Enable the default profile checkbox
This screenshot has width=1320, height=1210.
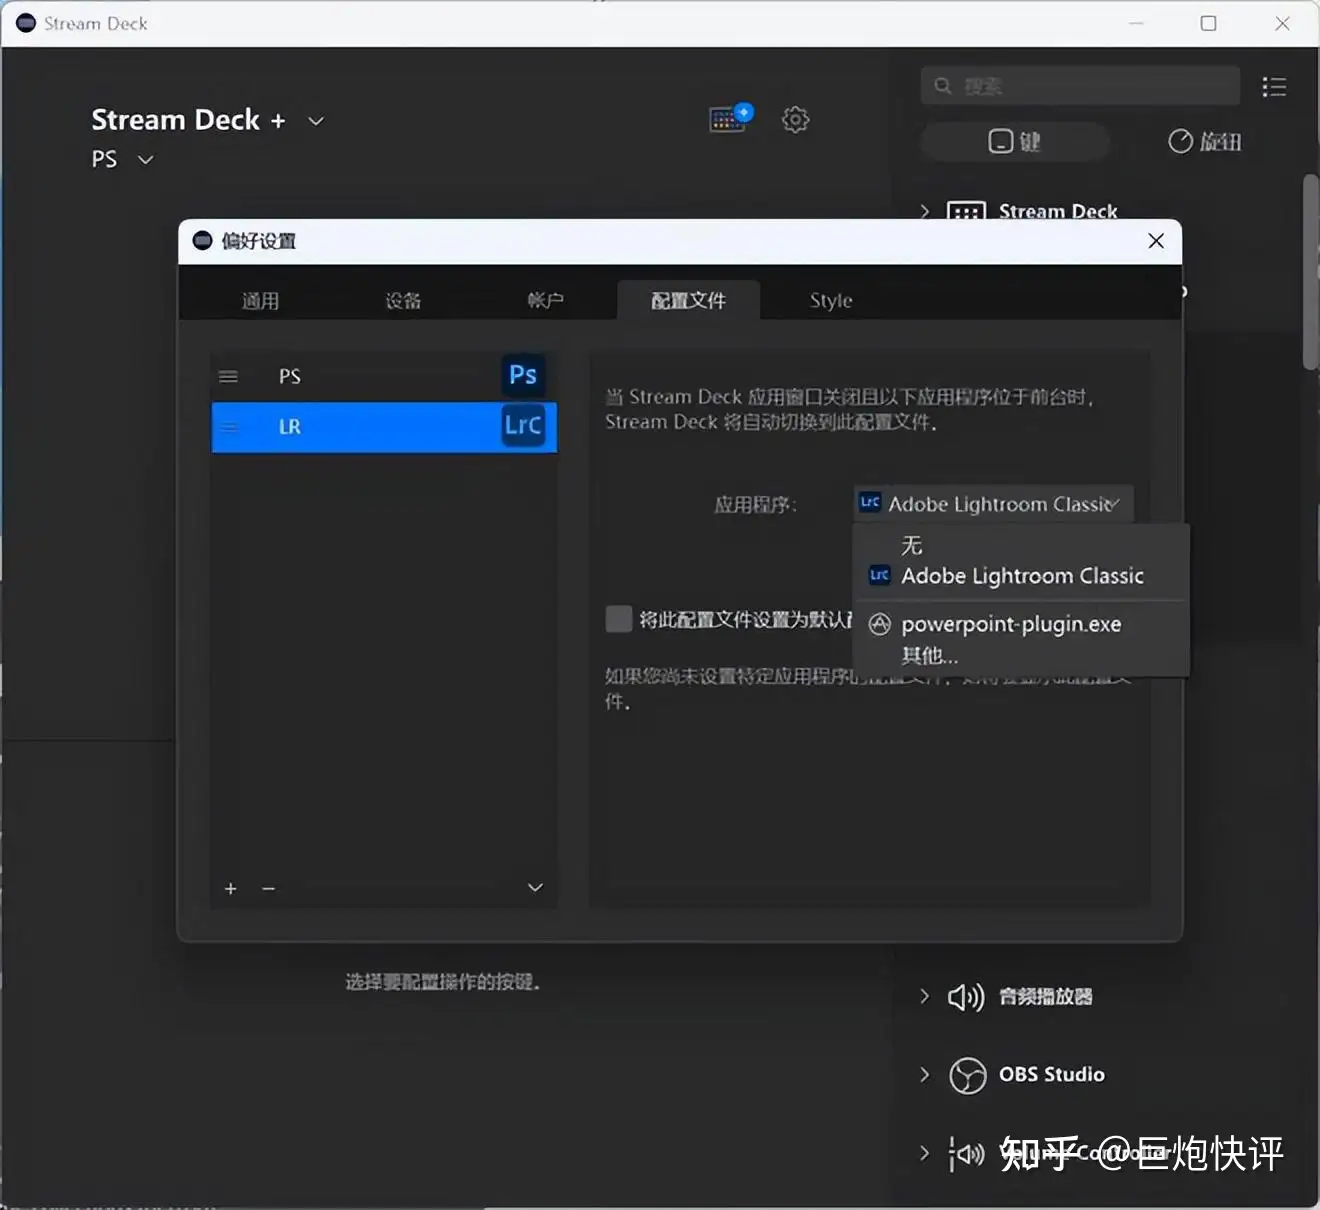tap(619, 619)
